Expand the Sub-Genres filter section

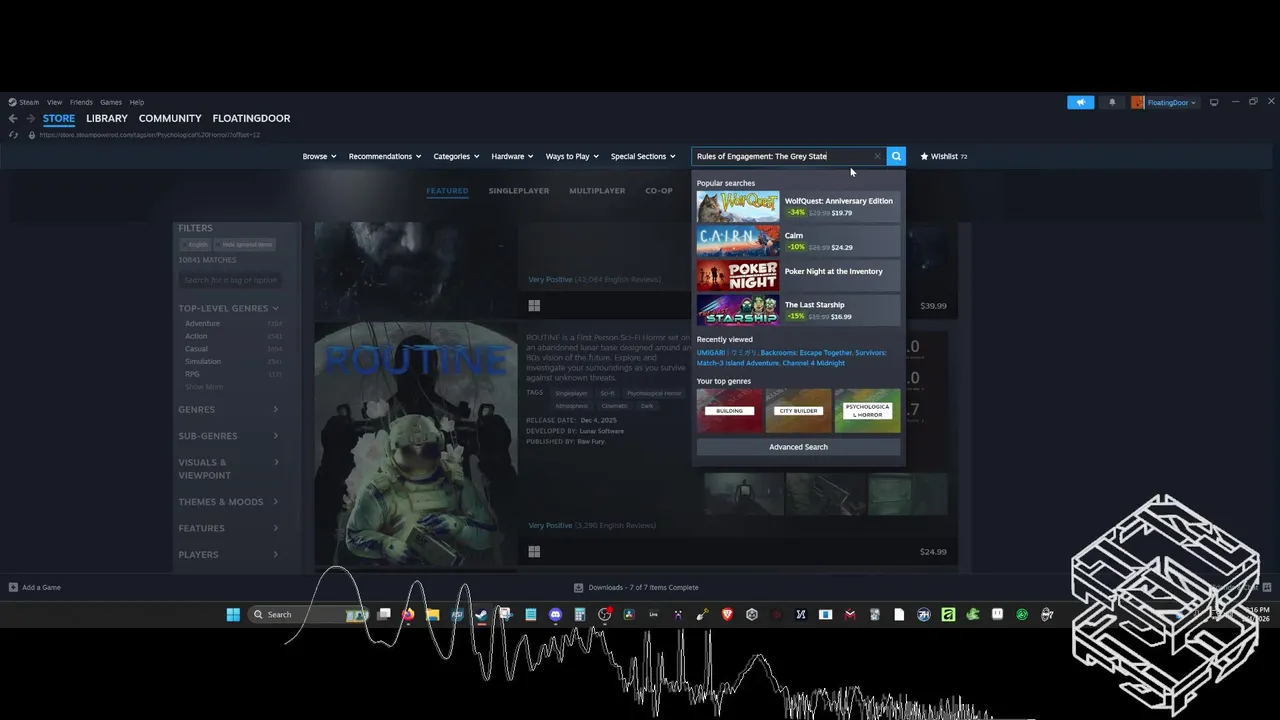(228, 436)
